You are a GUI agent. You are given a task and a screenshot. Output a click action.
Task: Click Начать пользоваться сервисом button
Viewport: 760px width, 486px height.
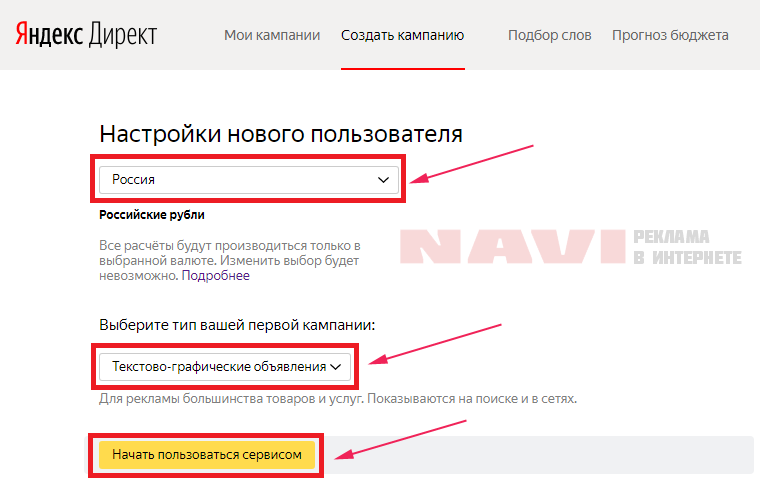click(207, 455)
